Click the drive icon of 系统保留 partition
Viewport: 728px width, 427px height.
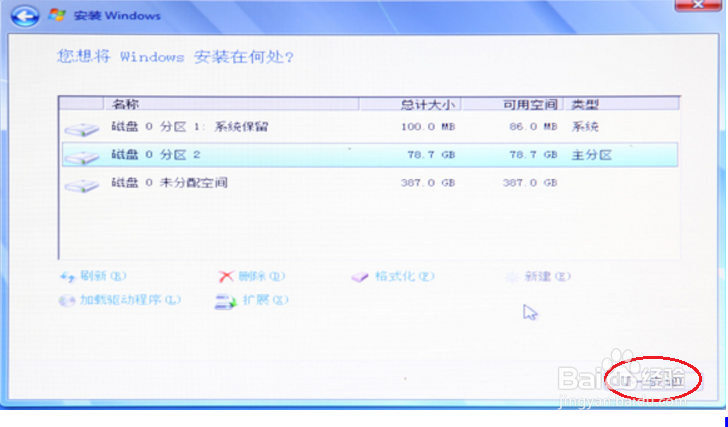(x=82, y=129)
